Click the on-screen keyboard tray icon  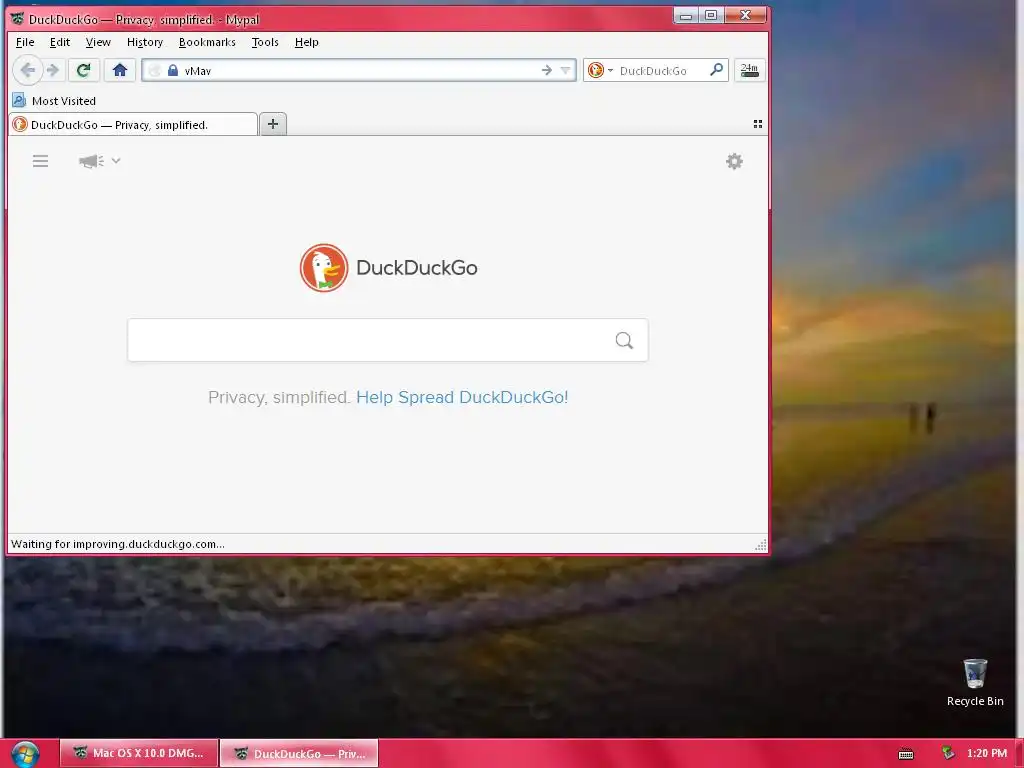(906, 754)
